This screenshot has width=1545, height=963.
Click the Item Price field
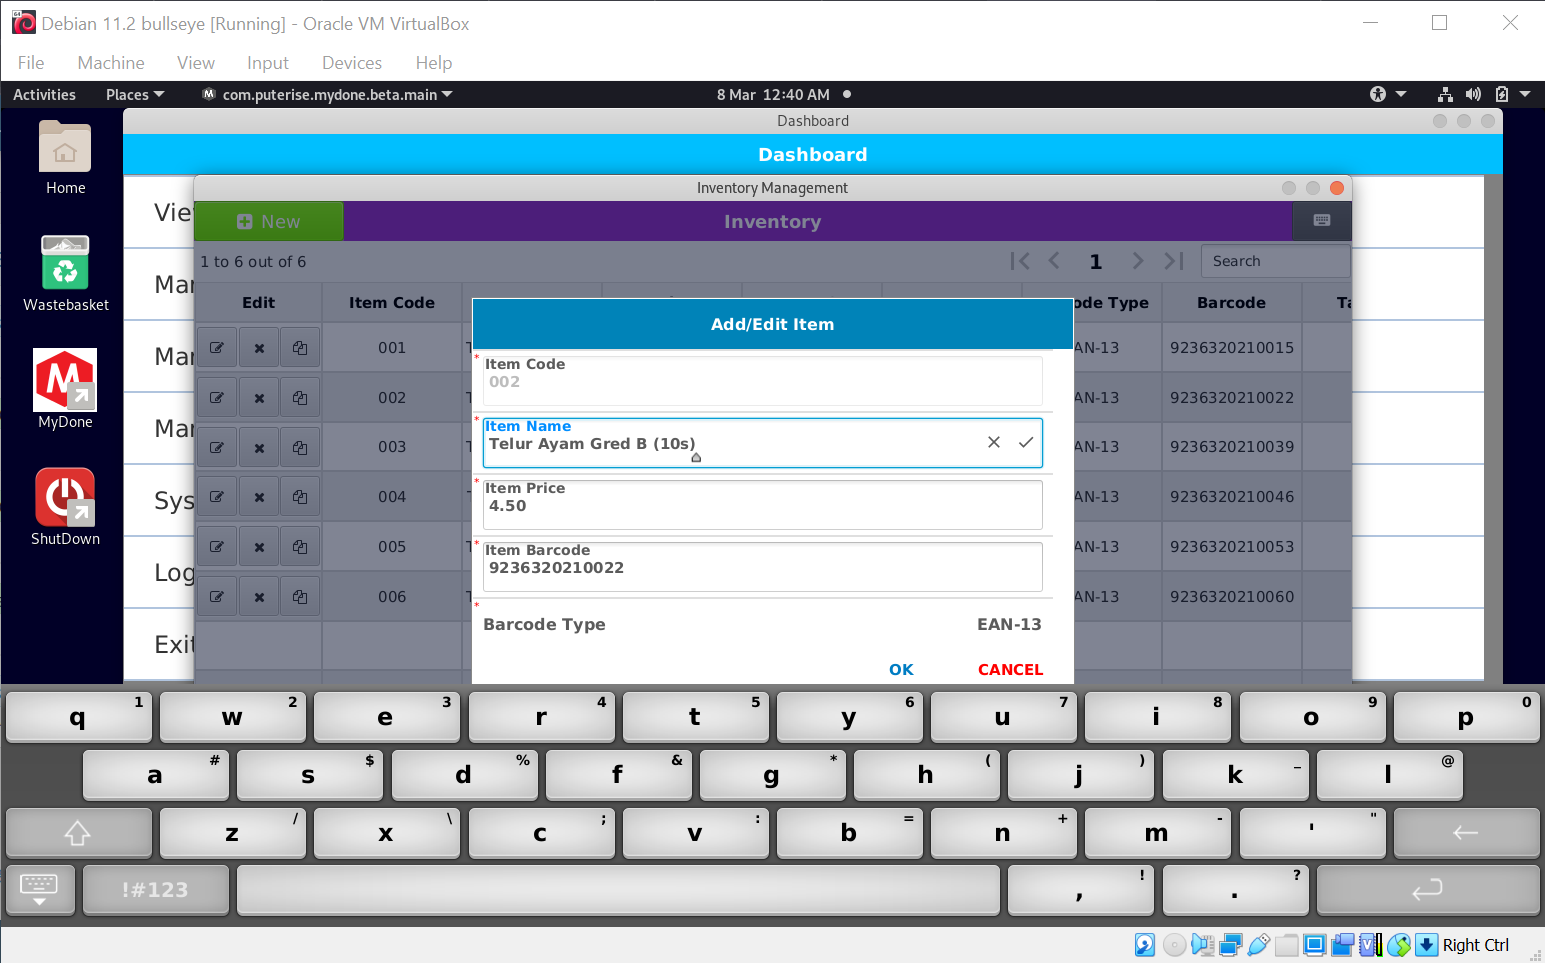(762, 505)
